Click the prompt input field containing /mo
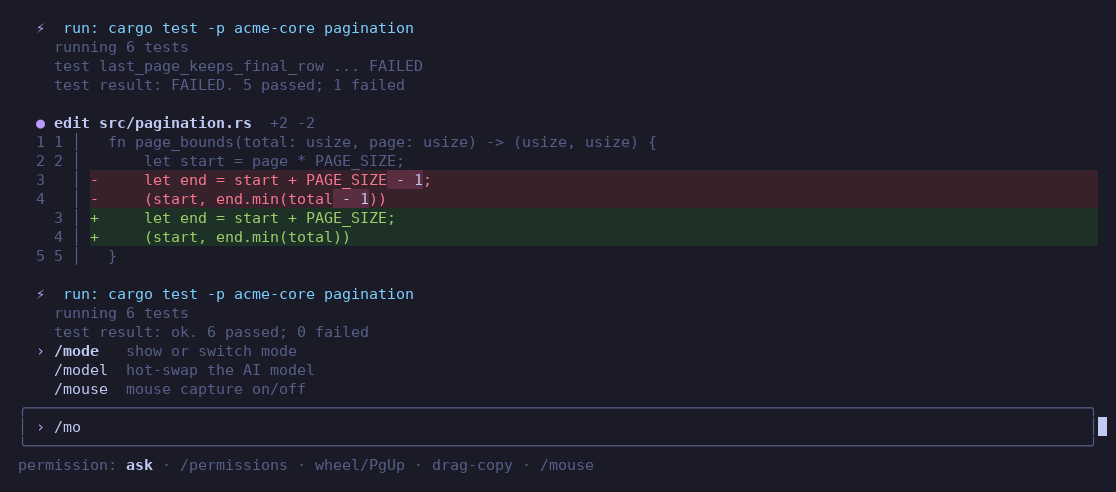The width and height of the screenshot is (1116, 492). 558,427
